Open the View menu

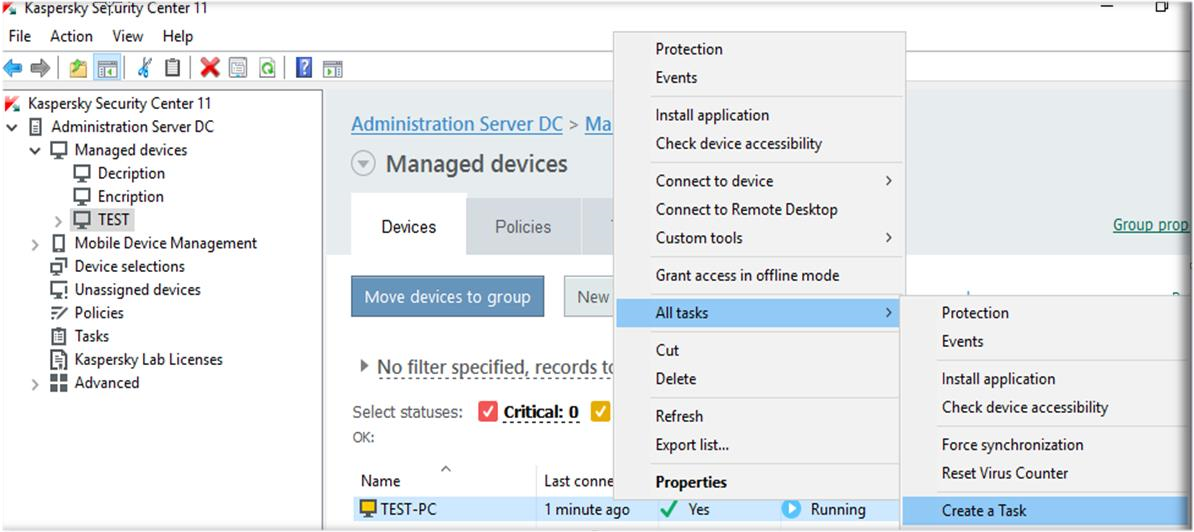pos(128,37)
